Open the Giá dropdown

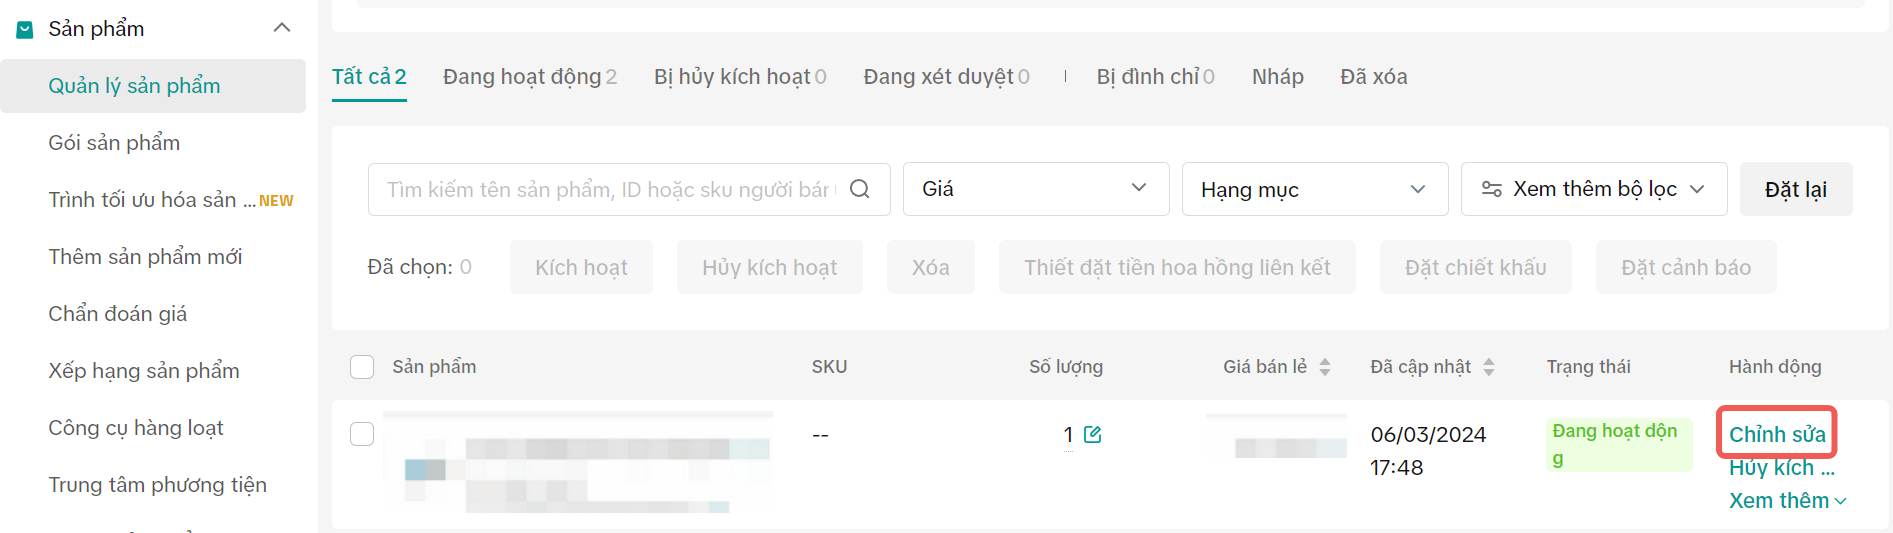point(1035,189)
